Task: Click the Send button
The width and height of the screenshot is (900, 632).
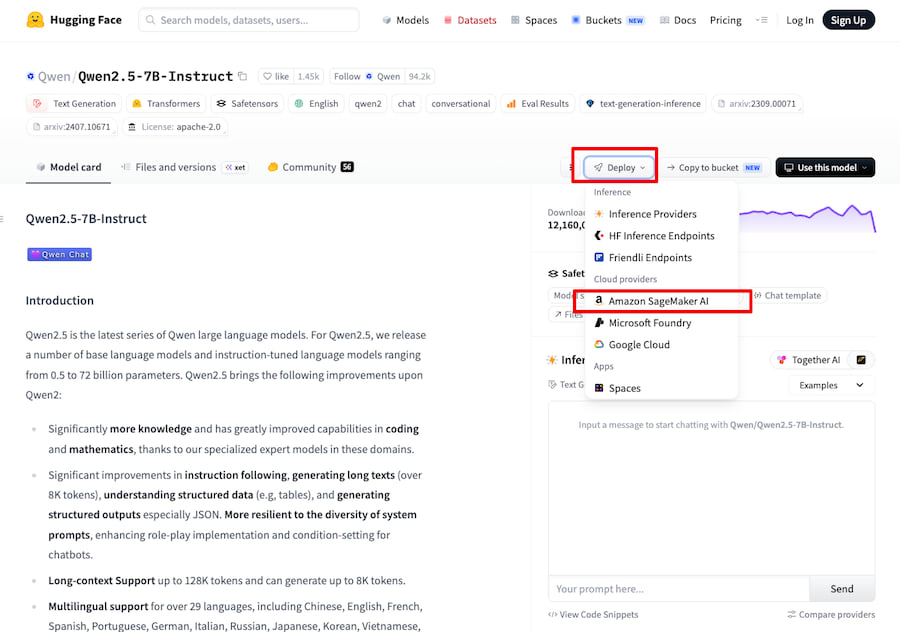Action: (x=841, y=588)
